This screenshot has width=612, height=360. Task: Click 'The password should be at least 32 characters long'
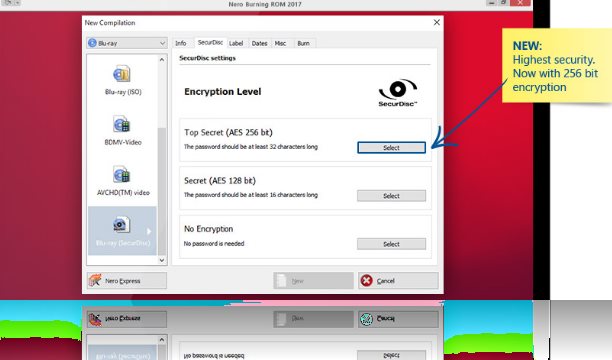point(251,147)
